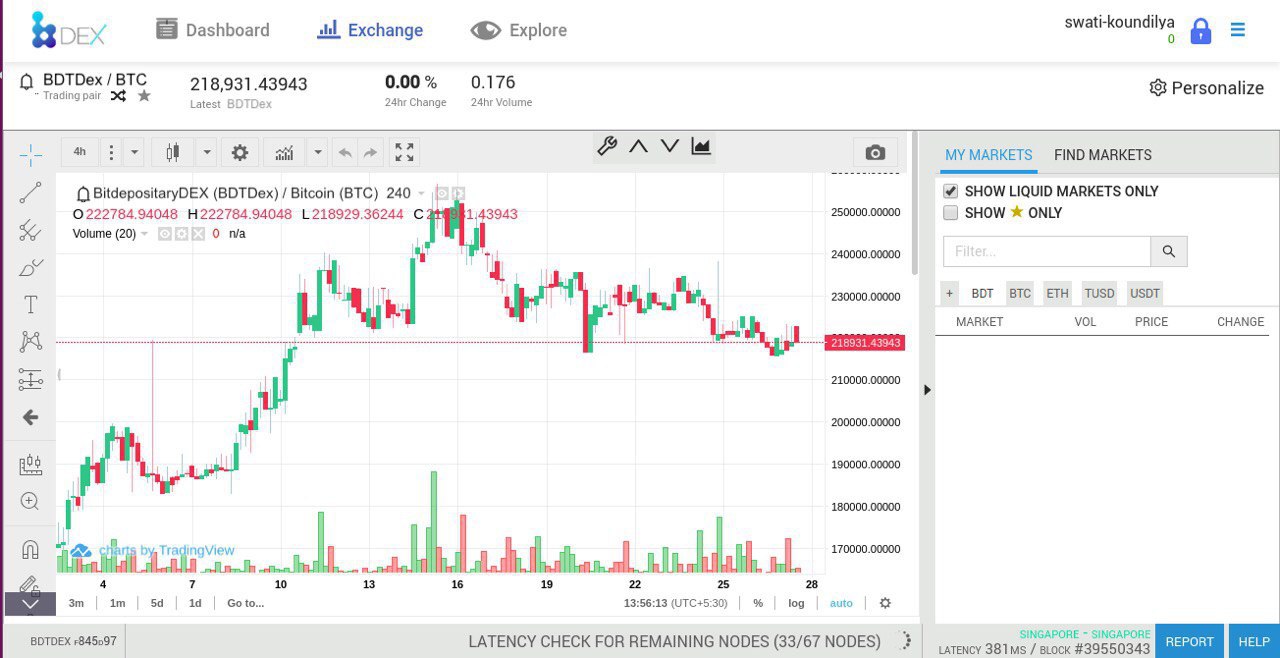Click the upward caret icon above chart
1280x658 pixels.
tap(638, 146)
